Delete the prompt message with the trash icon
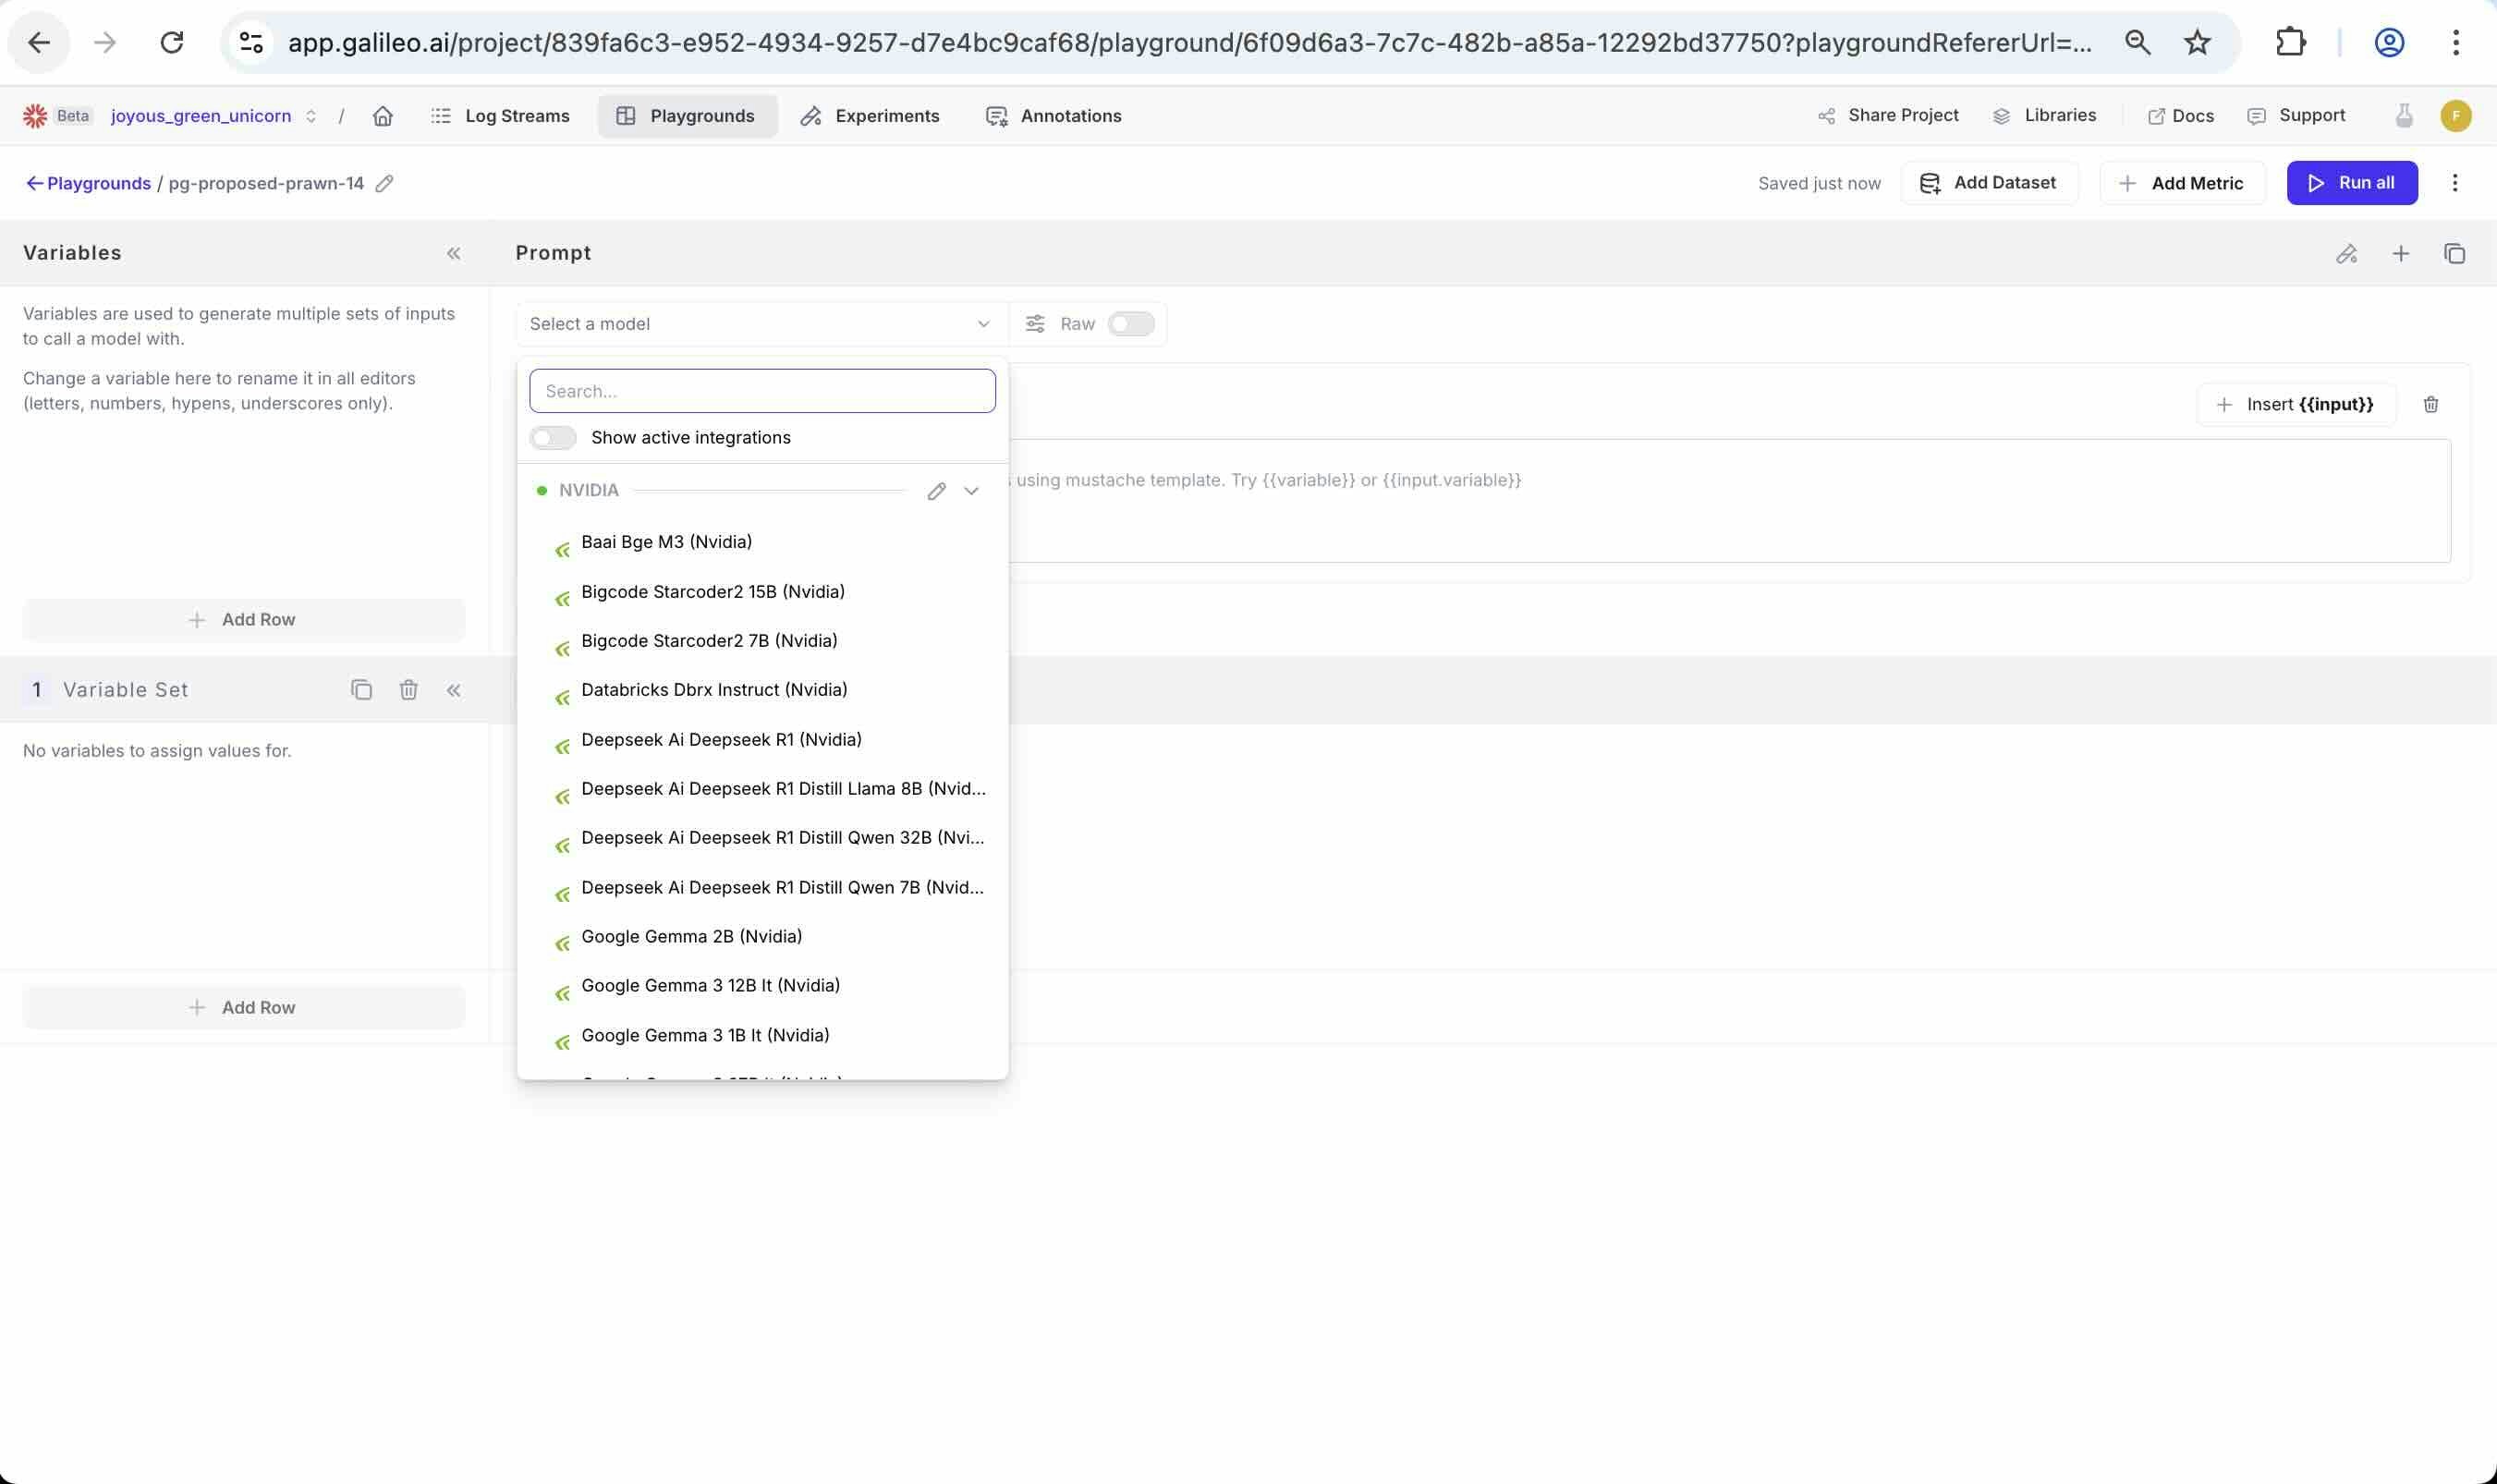 pos(2430,404)
